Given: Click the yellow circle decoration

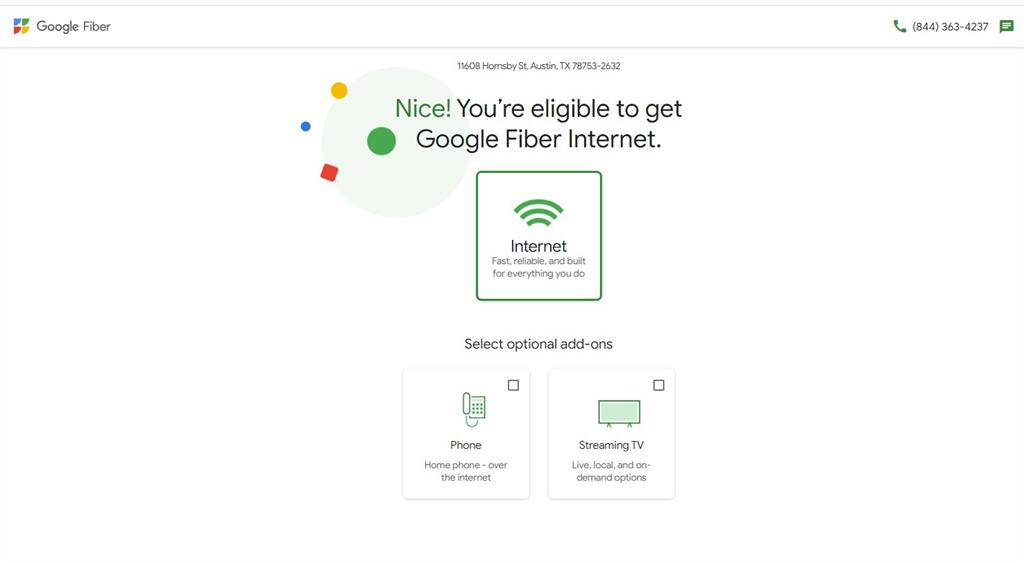Looking at the screenshot, I should 339,91.
